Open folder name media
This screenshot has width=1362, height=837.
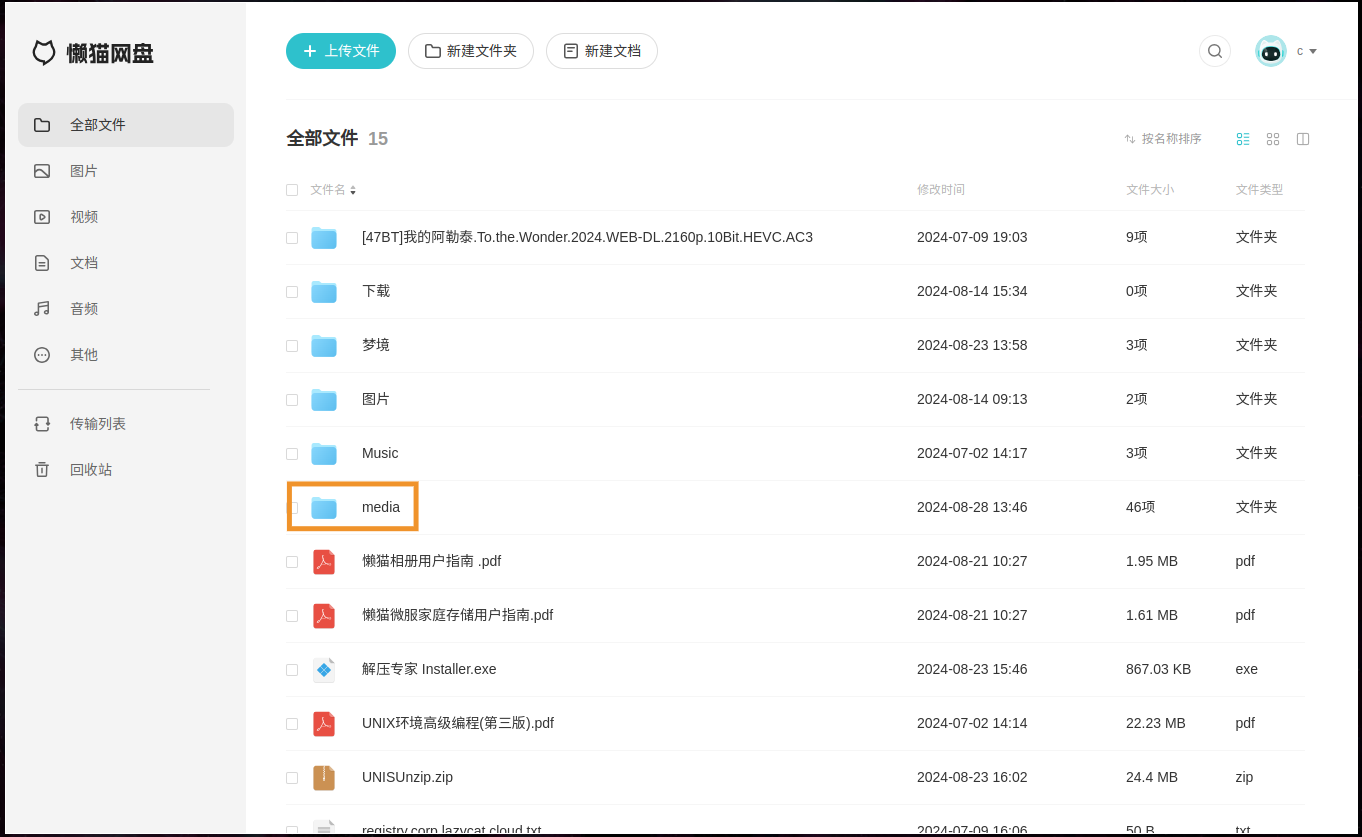click(381, 507)
